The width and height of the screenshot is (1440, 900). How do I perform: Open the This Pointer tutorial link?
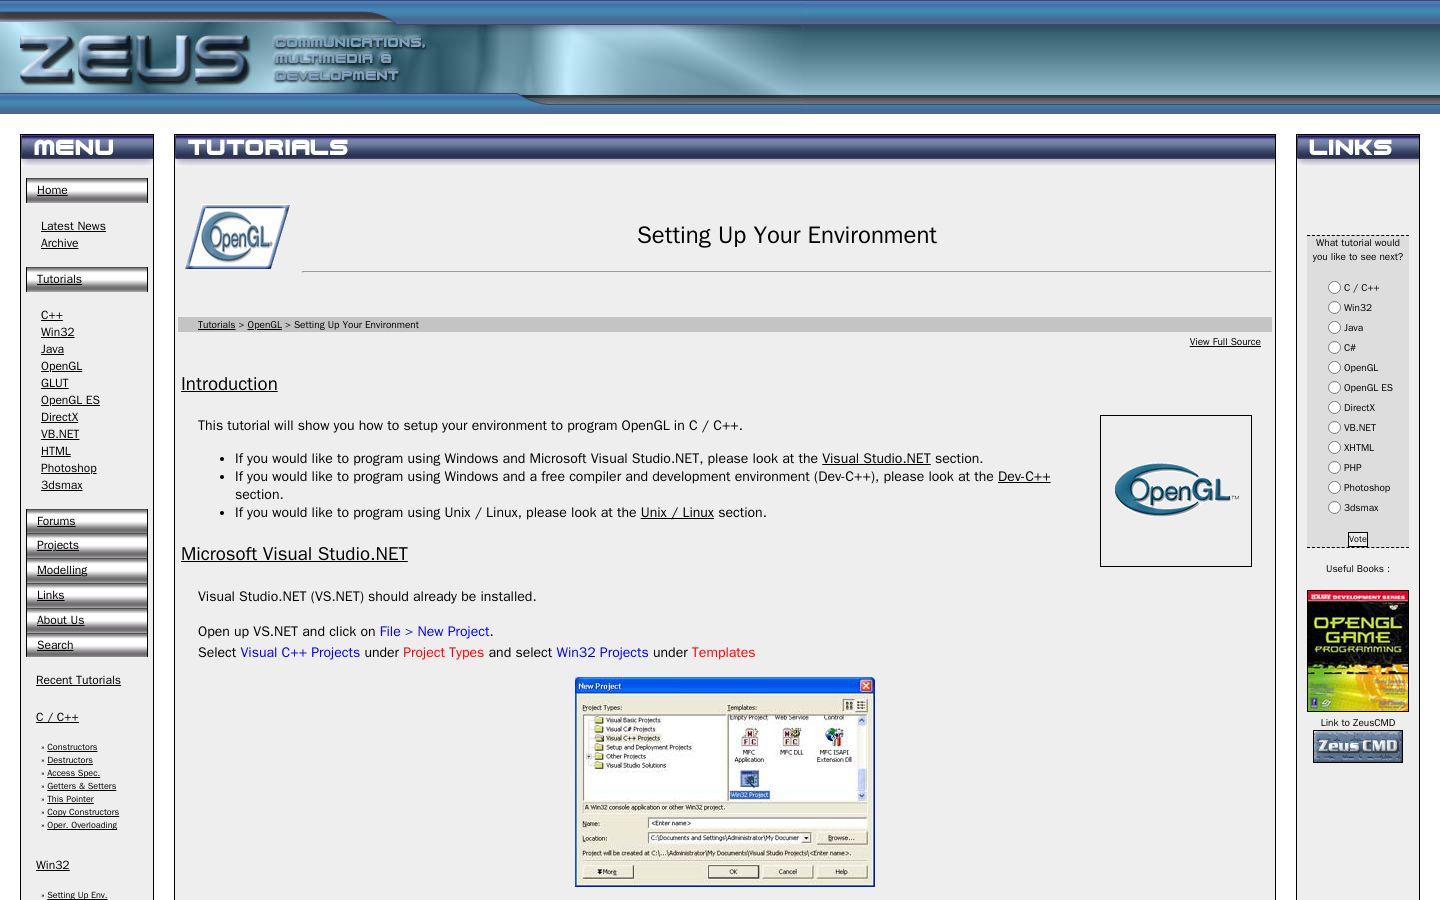[x=70, y=799]
